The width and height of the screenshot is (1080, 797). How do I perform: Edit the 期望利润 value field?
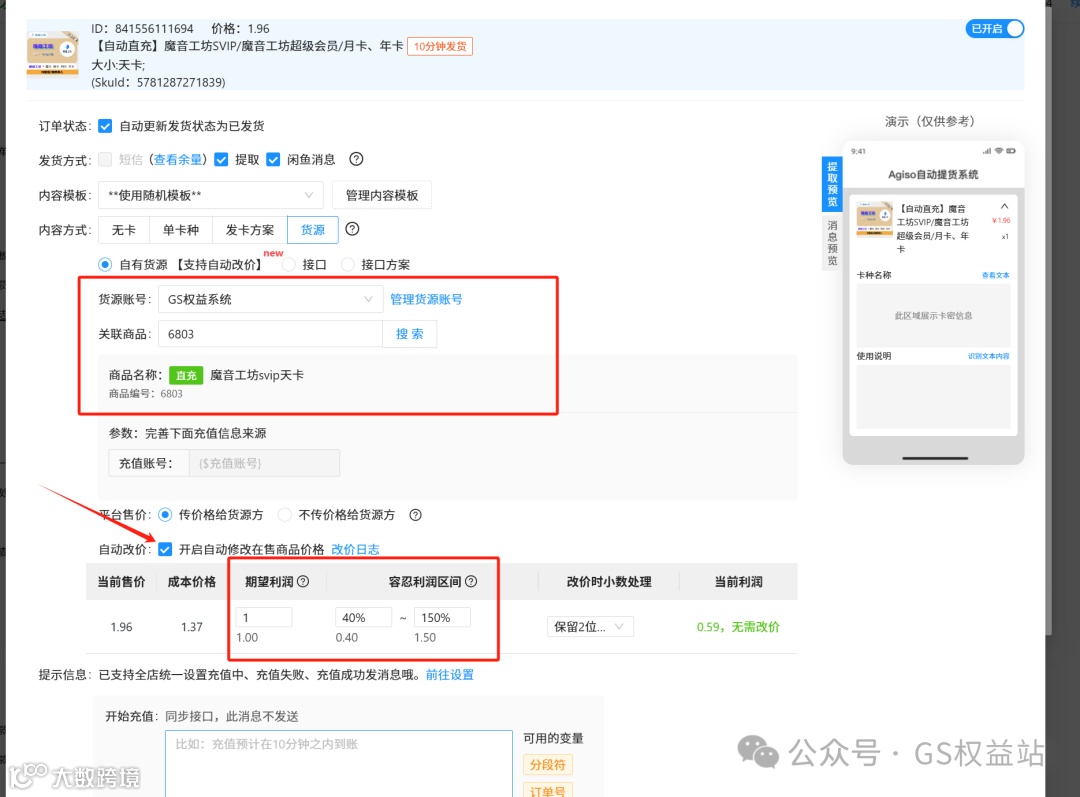264,617
